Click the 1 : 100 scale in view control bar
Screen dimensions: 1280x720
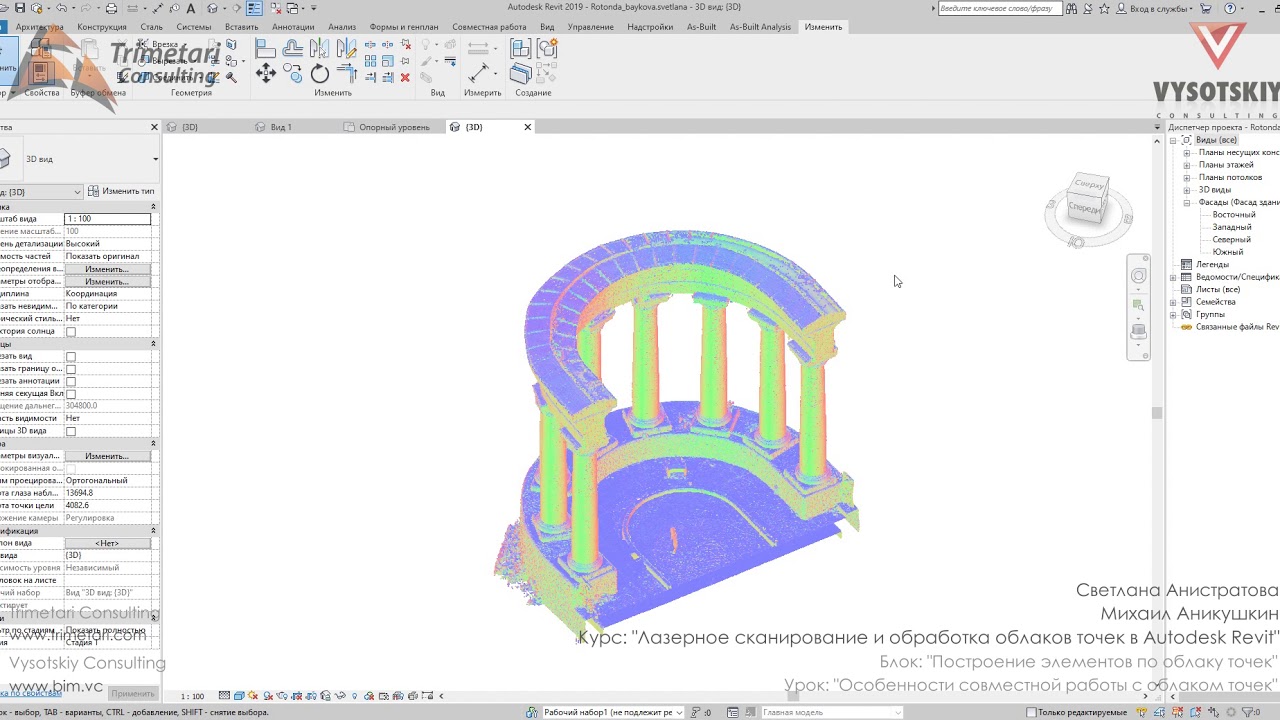pos(192,696)
